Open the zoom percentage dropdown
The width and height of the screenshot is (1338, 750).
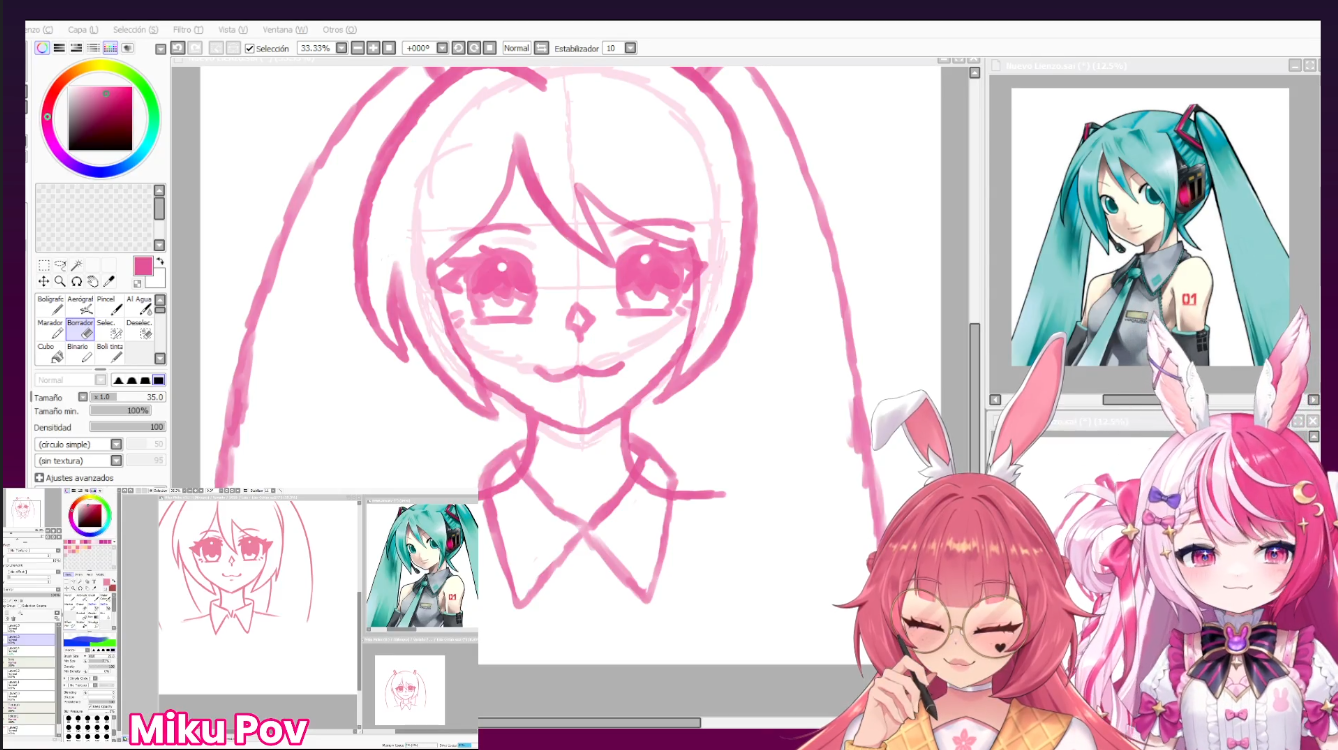(x=342, y=48)
